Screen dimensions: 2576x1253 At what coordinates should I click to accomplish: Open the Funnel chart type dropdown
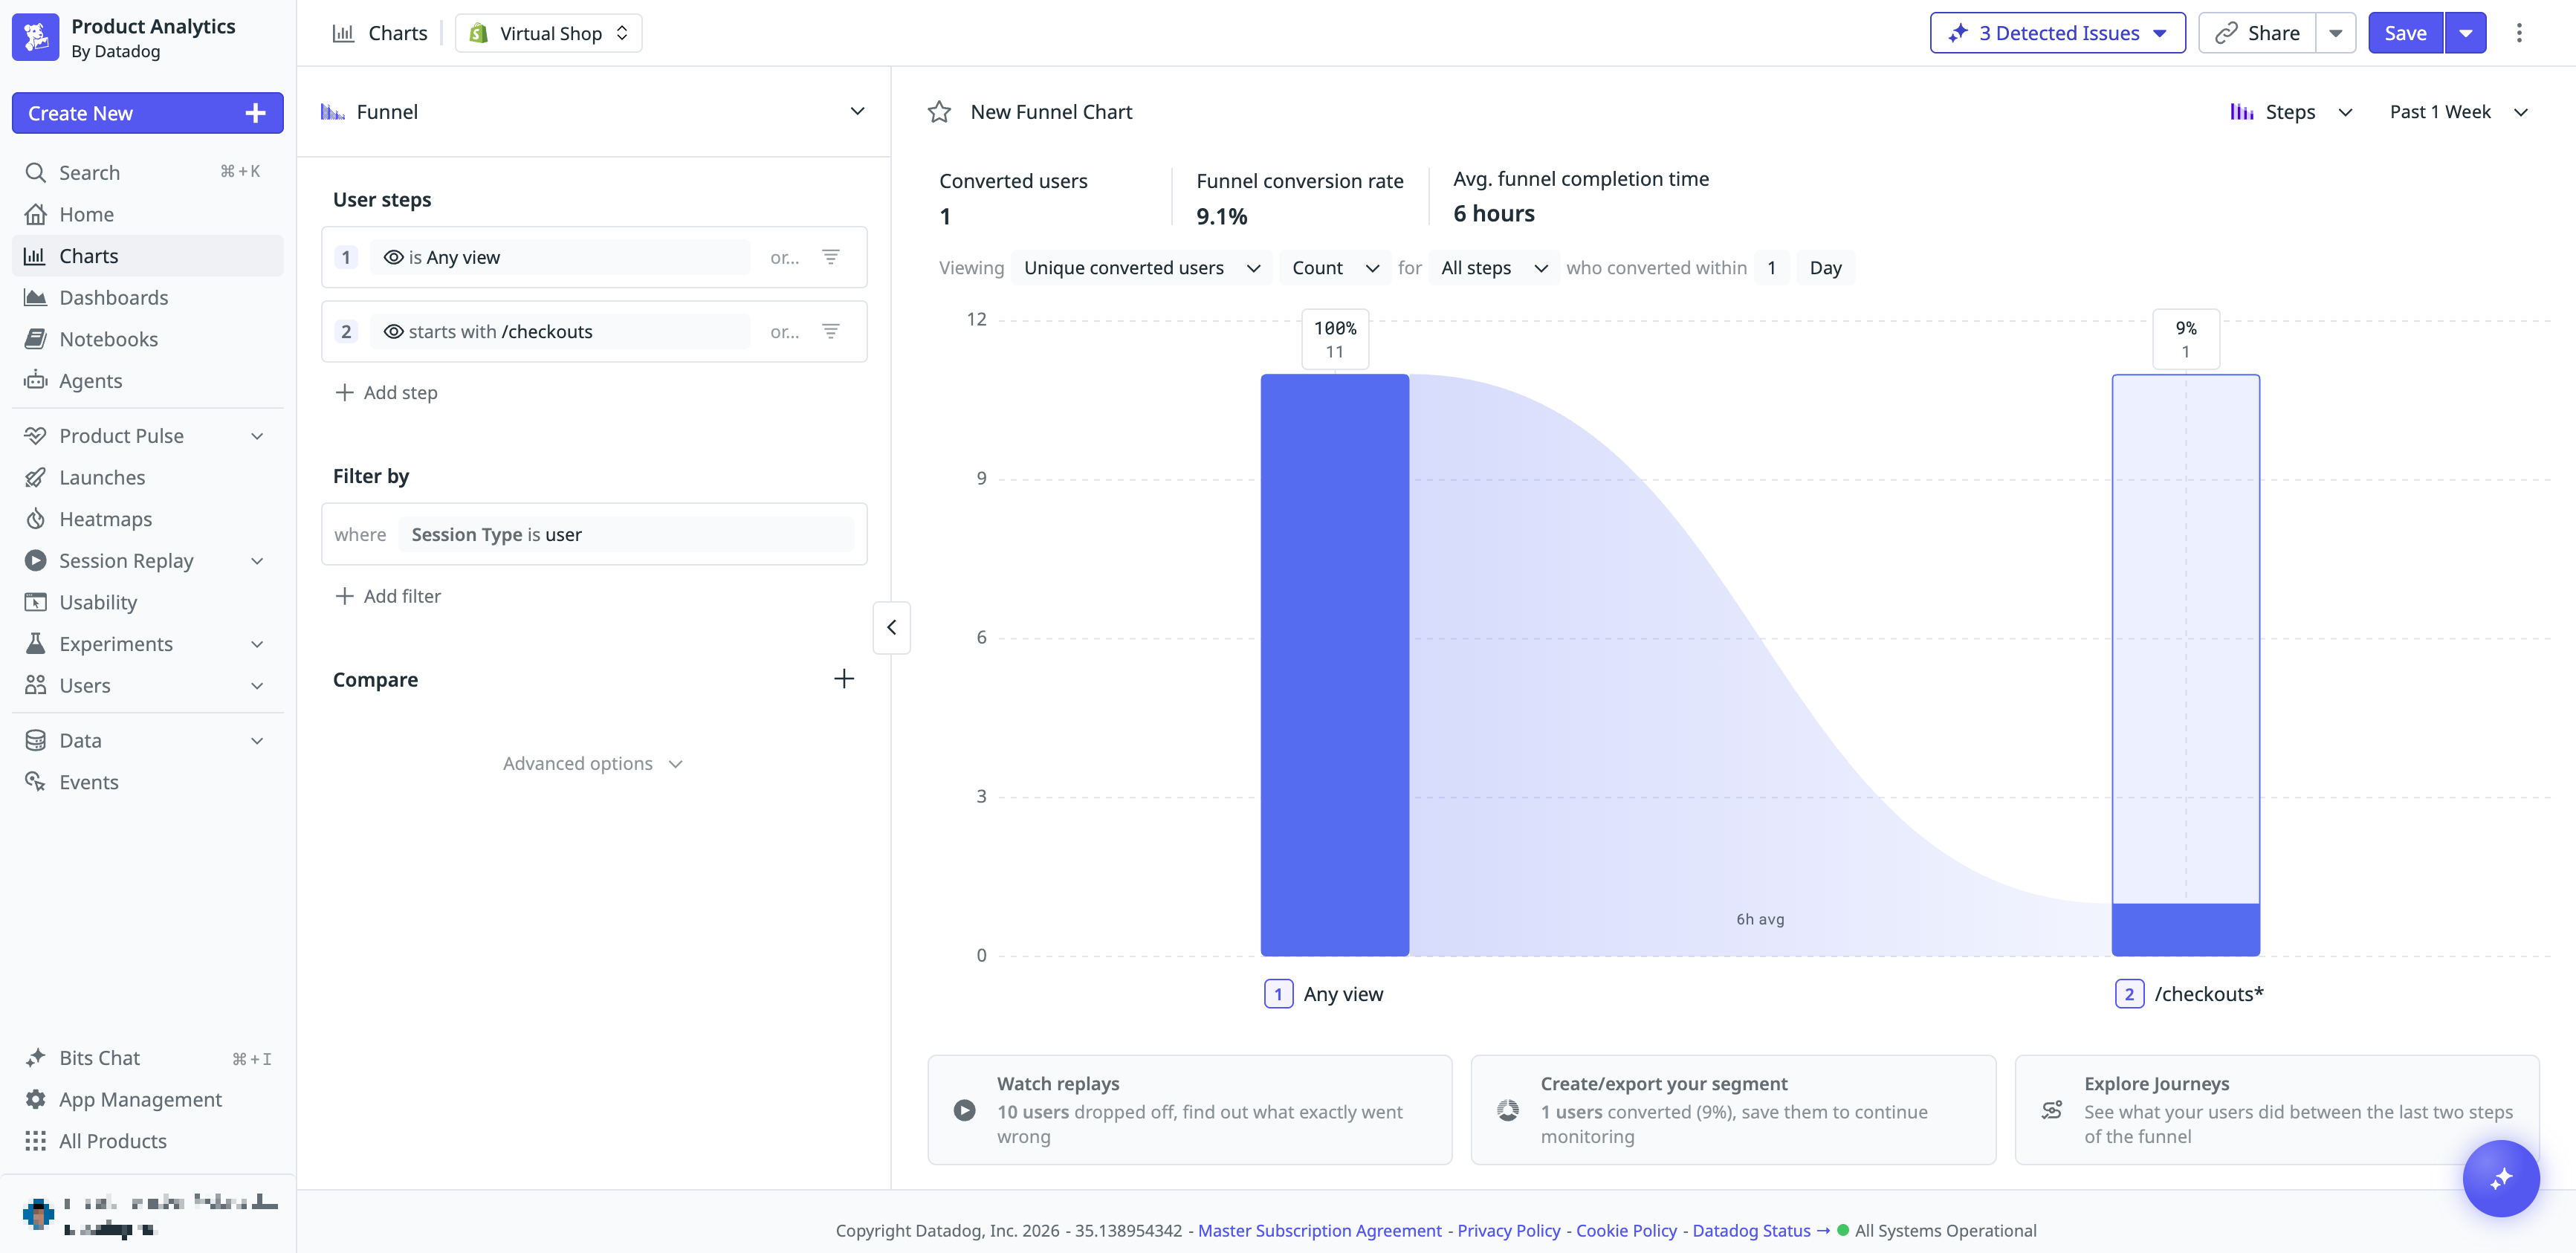coord(593,112)
